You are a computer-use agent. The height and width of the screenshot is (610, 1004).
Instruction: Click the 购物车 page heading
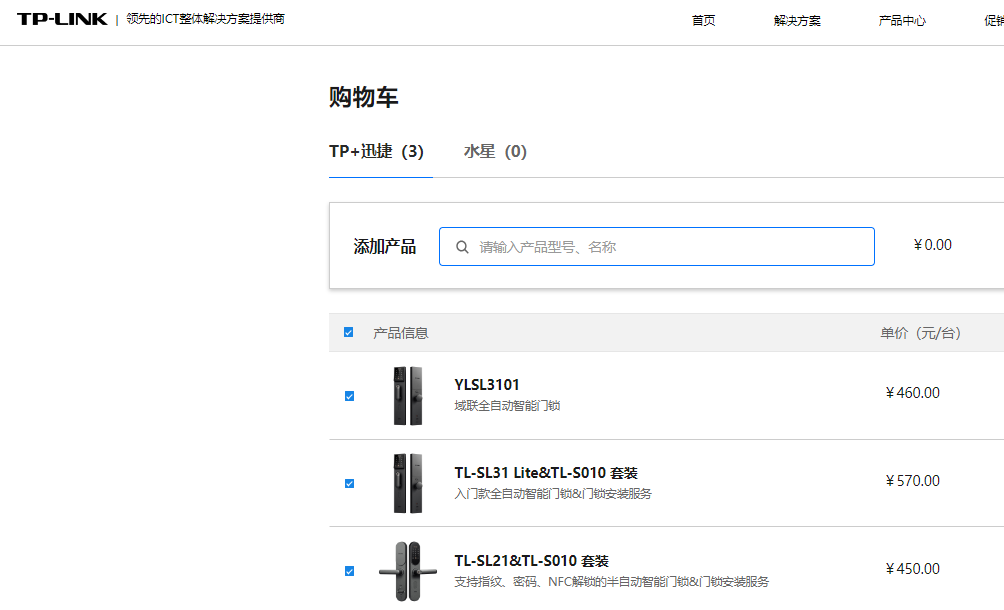pyautogui.click(x=364, y=97)
